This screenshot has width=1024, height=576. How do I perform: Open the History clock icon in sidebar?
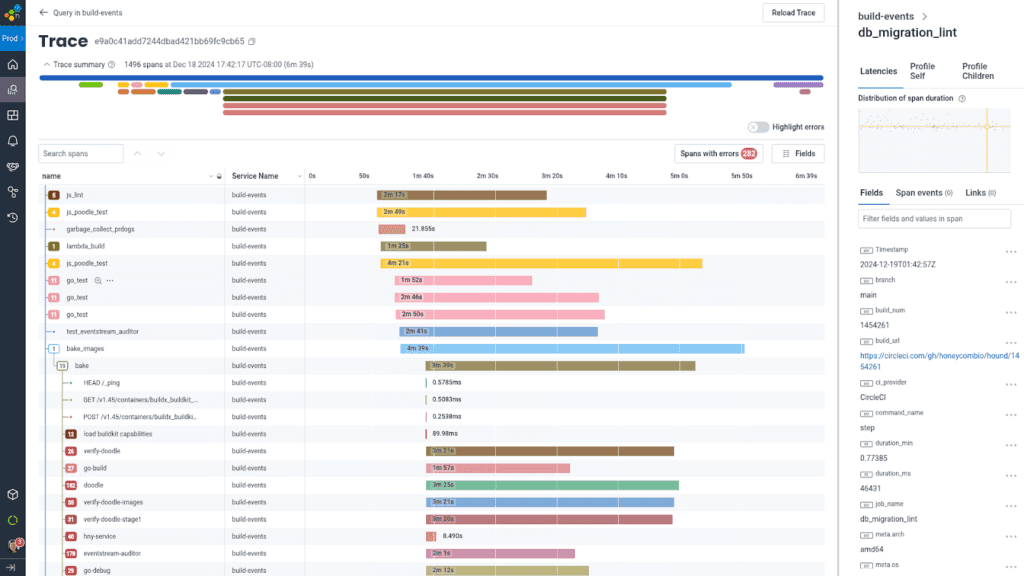click(x=13, y=217)
